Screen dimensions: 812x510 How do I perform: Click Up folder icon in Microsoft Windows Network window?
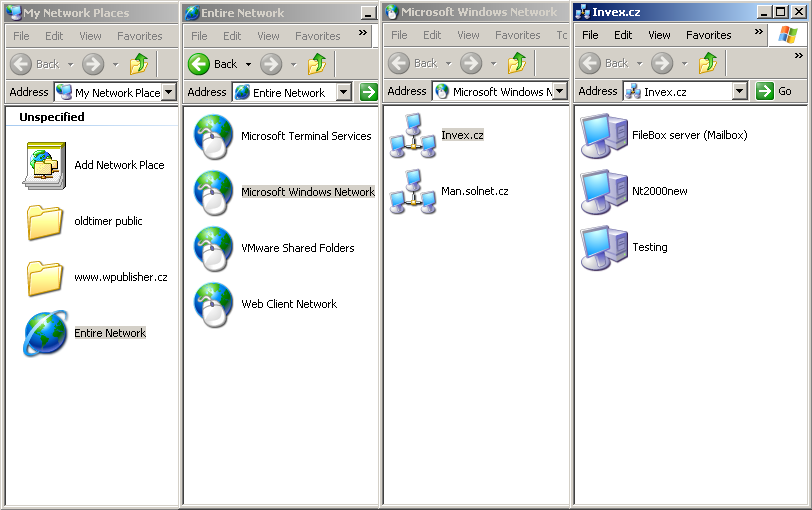point(517,63)
